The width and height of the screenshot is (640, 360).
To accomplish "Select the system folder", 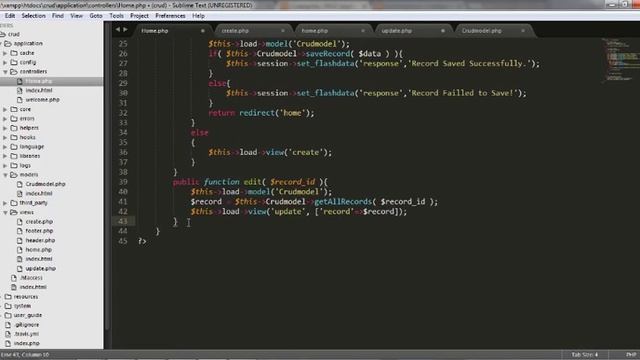I will [x=22, y=306].
